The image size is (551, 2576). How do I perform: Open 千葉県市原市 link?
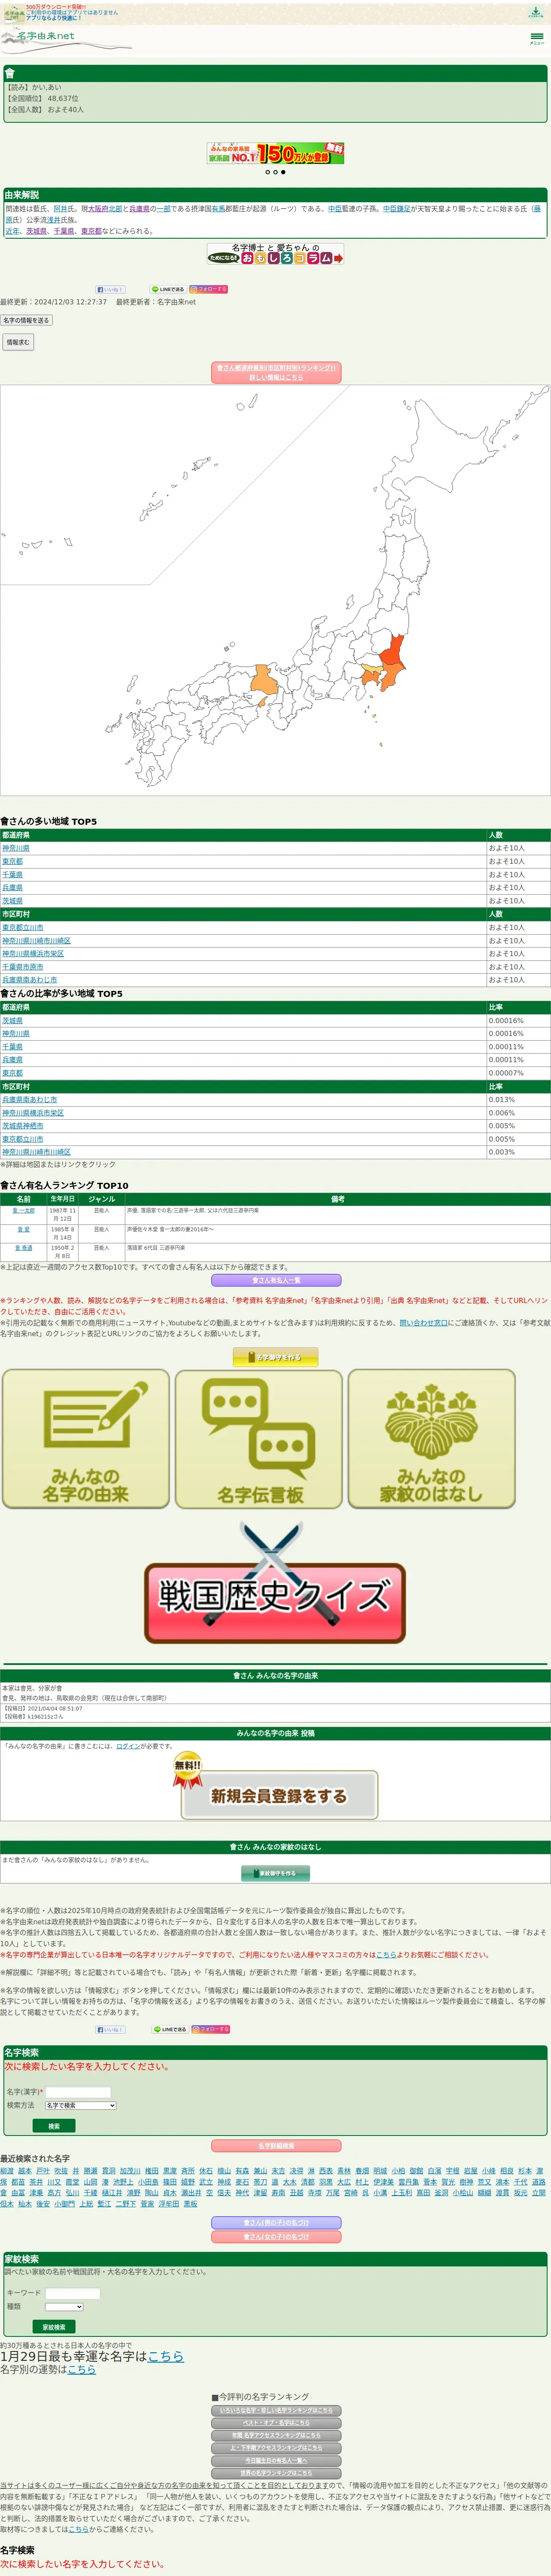pyautogui.click(x=23, y=967)
